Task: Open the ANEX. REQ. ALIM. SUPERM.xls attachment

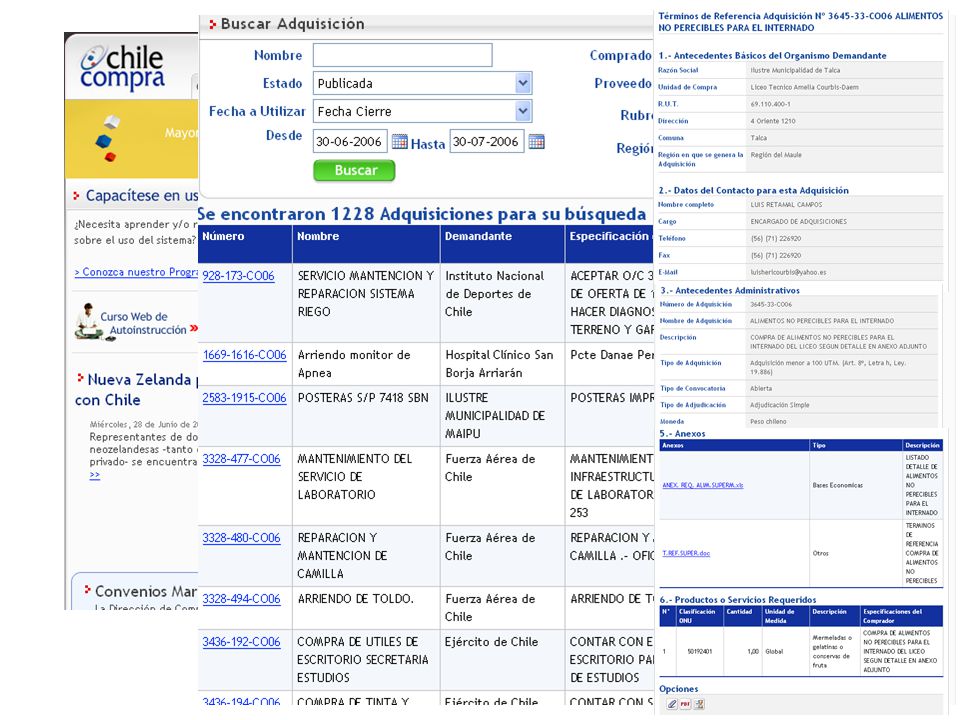Action: coord(703,485)
